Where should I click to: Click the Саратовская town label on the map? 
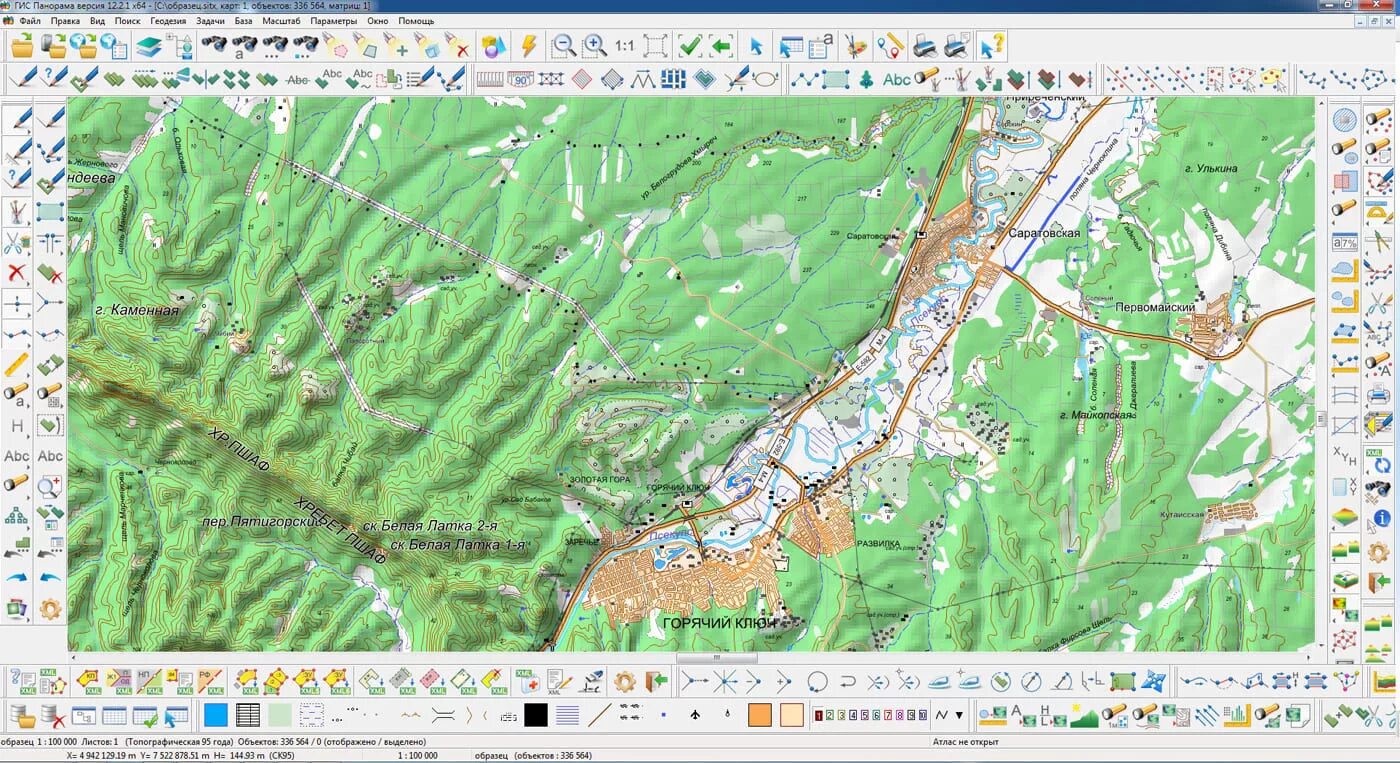coord(1044,233)
